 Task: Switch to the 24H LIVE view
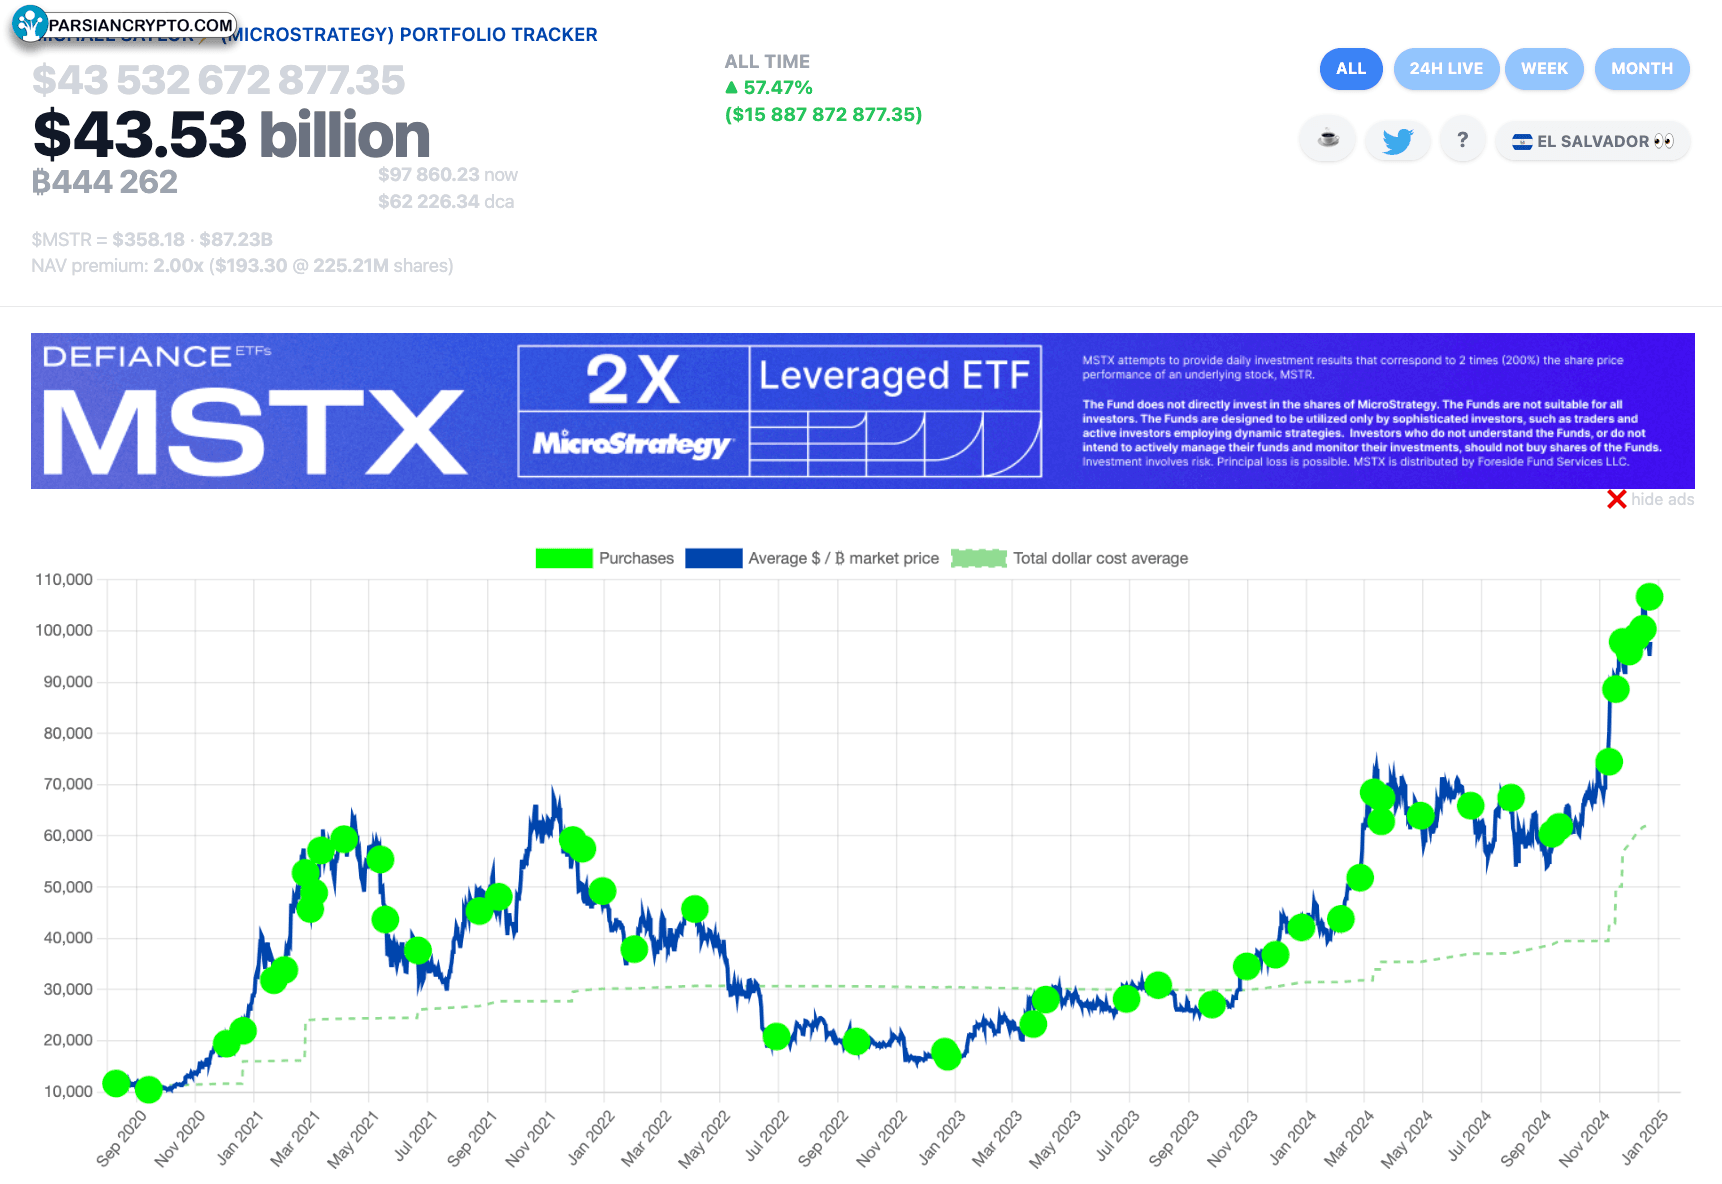(x=1446, y=69)
